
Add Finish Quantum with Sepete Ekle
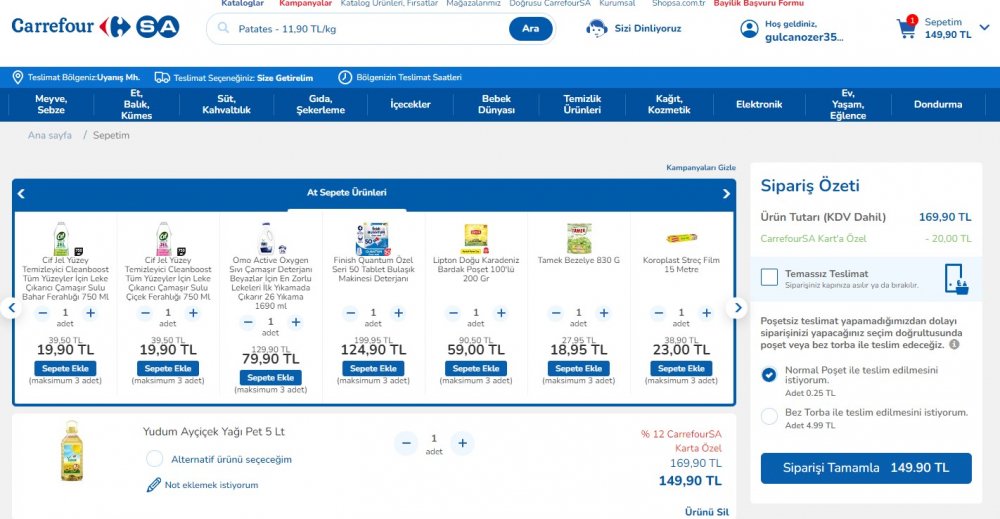tap(373, 369)
